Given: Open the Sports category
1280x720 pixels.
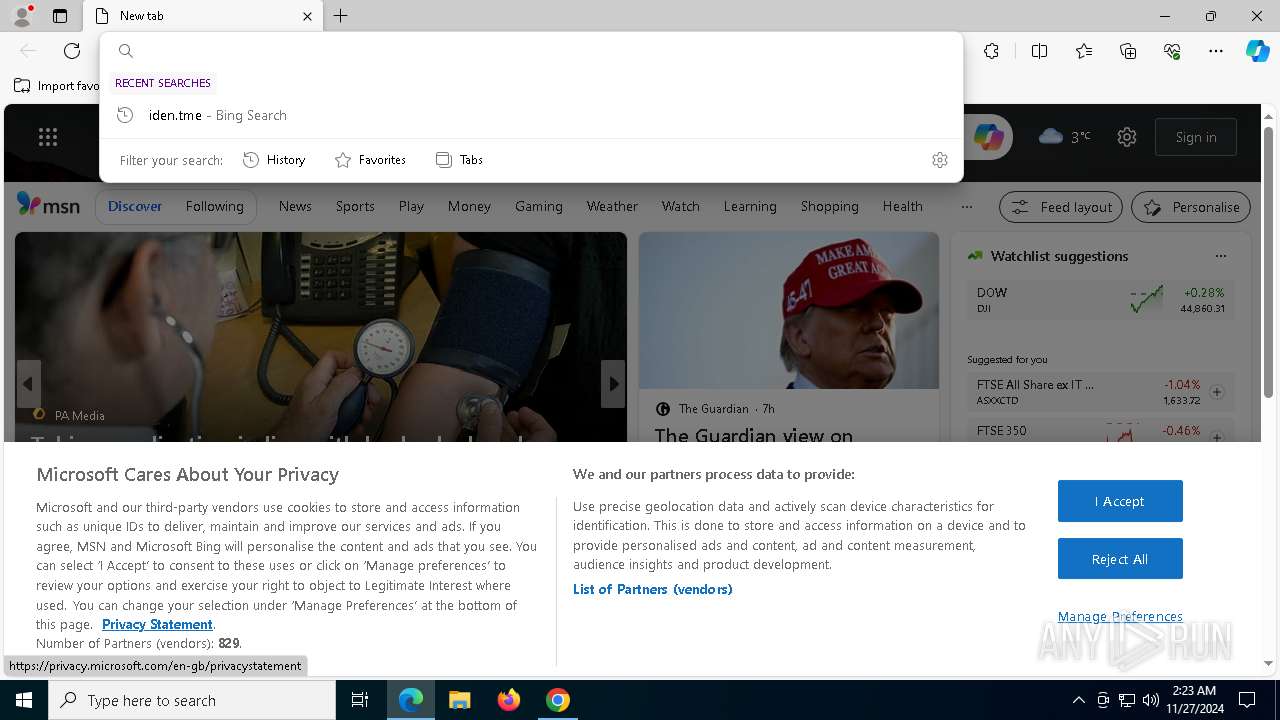Looking at the screenshot, I should [x=355, y=206].
